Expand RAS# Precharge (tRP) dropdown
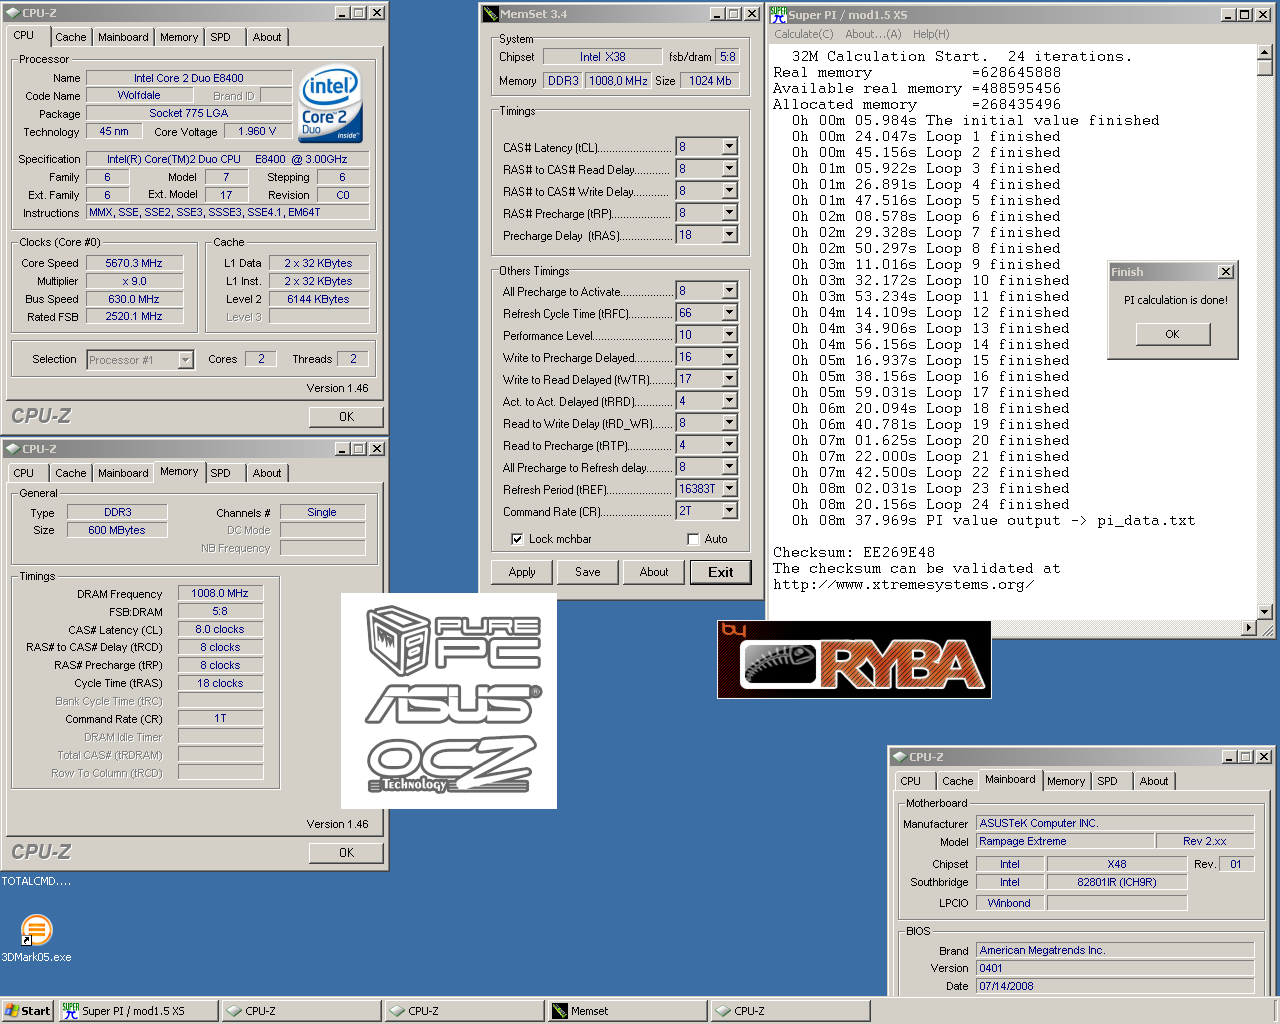The image size is (1280, 1024). 729,213
